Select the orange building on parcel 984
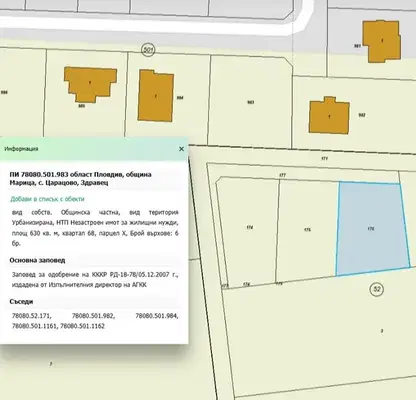This screenshot has width=416, height=400. click(156, 96)
